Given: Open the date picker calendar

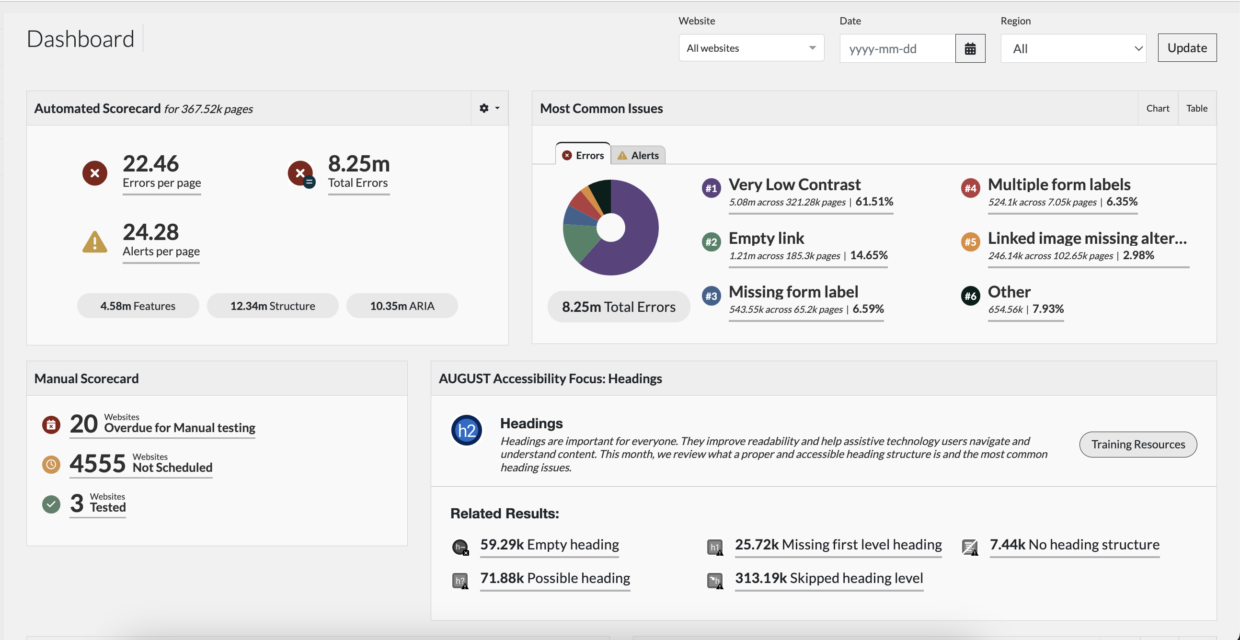Looking at the screenshot, I should (969, 47).
